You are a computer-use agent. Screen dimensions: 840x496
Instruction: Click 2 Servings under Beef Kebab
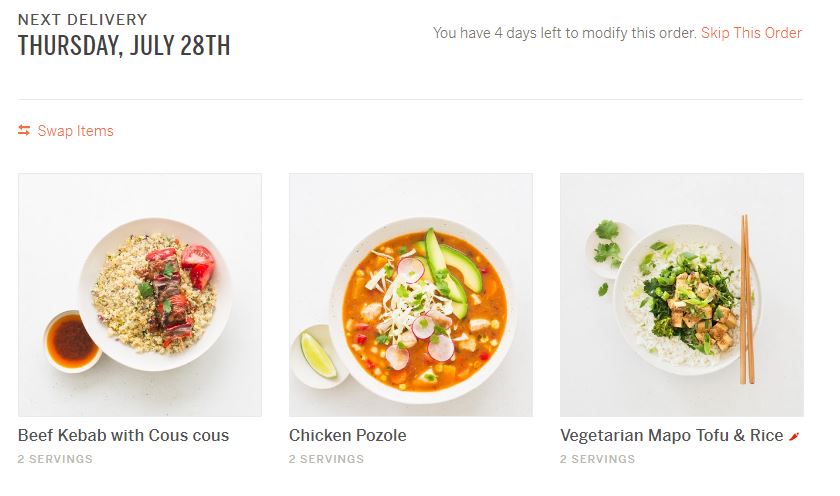click(x=55, y=460)
